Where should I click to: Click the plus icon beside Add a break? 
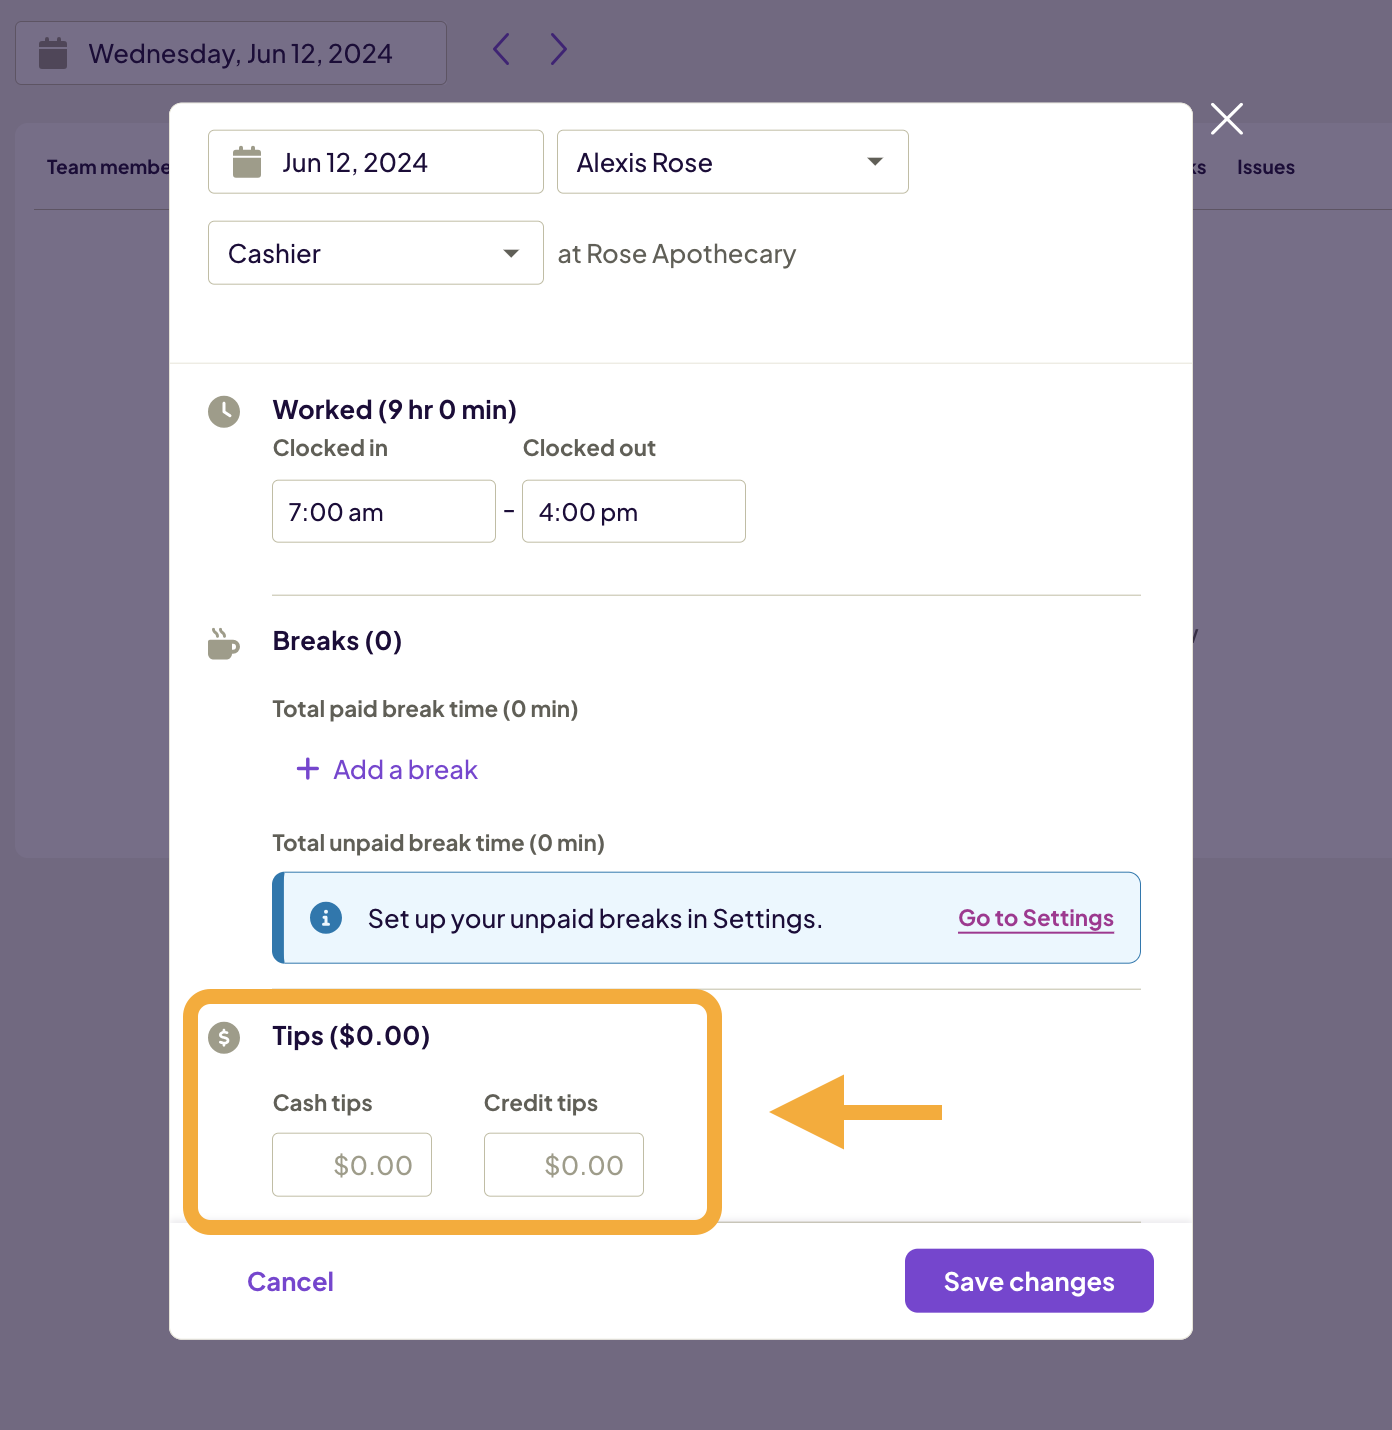coord(307,769)
